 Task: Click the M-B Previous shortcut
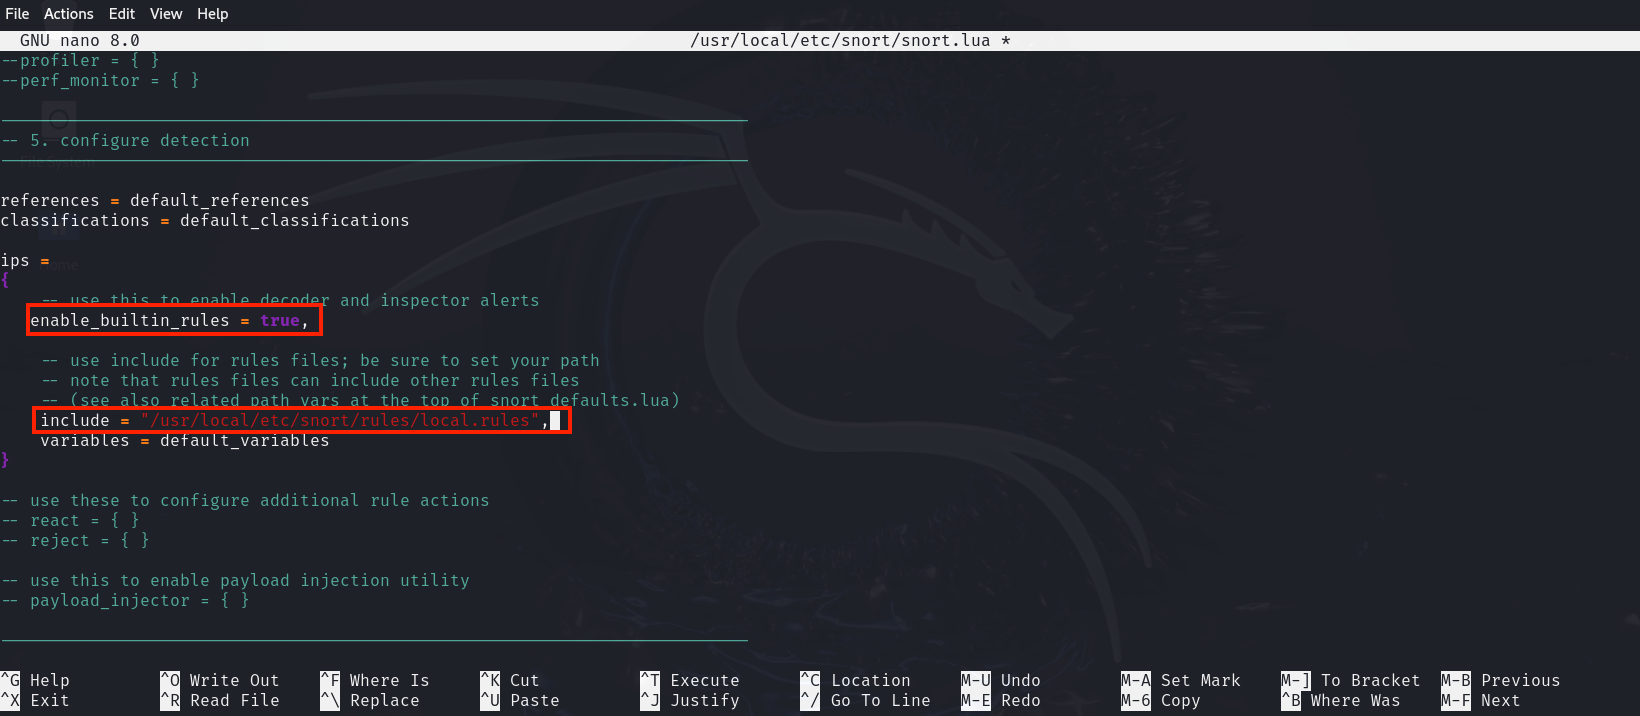1501,680
